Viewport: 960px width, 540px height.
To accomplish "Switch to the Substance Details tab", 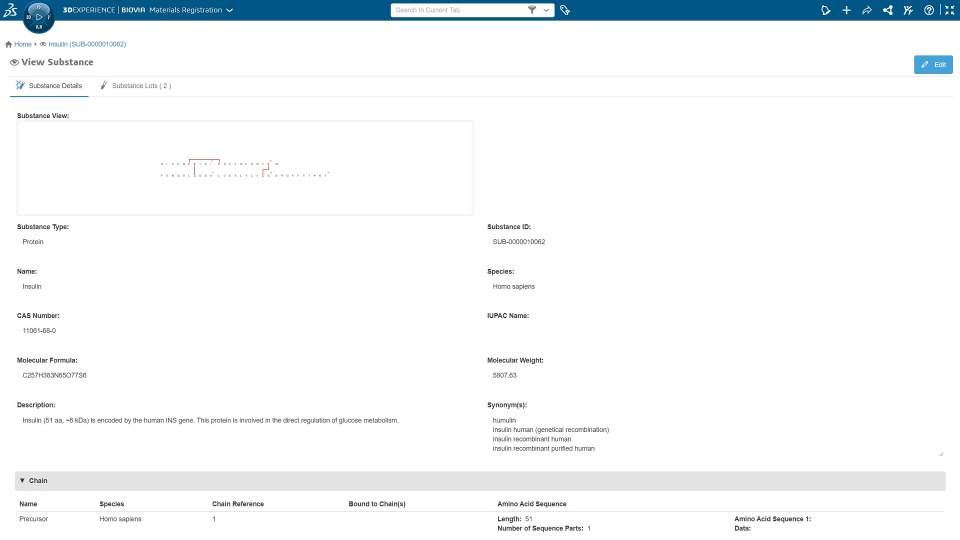I will tap(49, 86).
